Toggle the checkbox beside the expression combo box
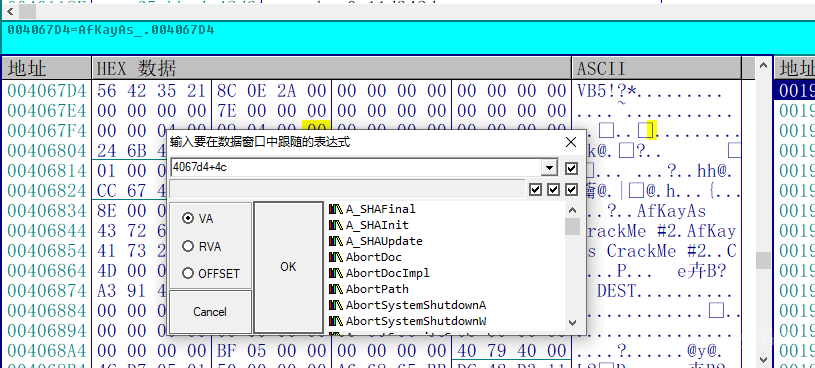 (x=571, y=168)
